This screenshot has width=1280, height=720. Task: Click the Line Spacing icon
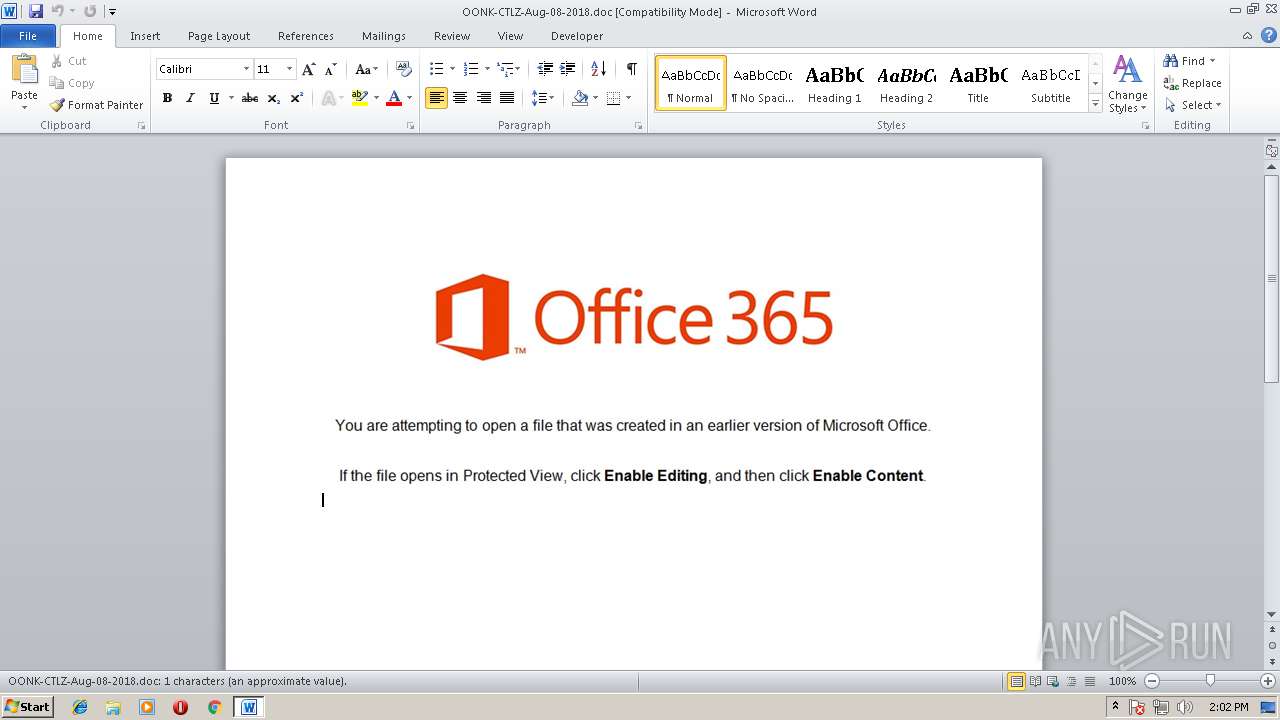click(539, 98)
